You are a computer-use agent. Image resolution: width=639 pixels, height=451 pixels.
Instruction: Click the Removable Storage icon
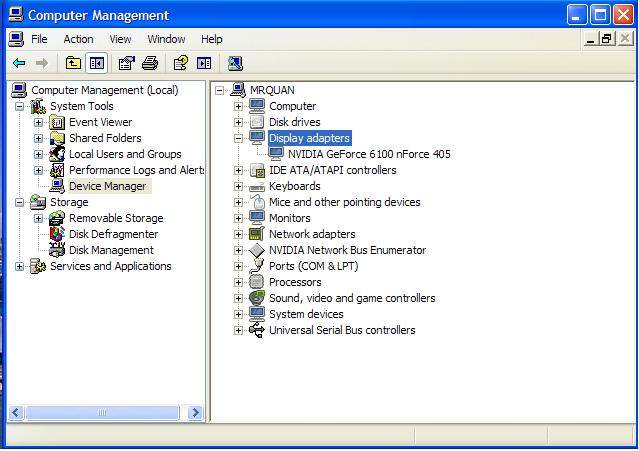pos(57,218)
